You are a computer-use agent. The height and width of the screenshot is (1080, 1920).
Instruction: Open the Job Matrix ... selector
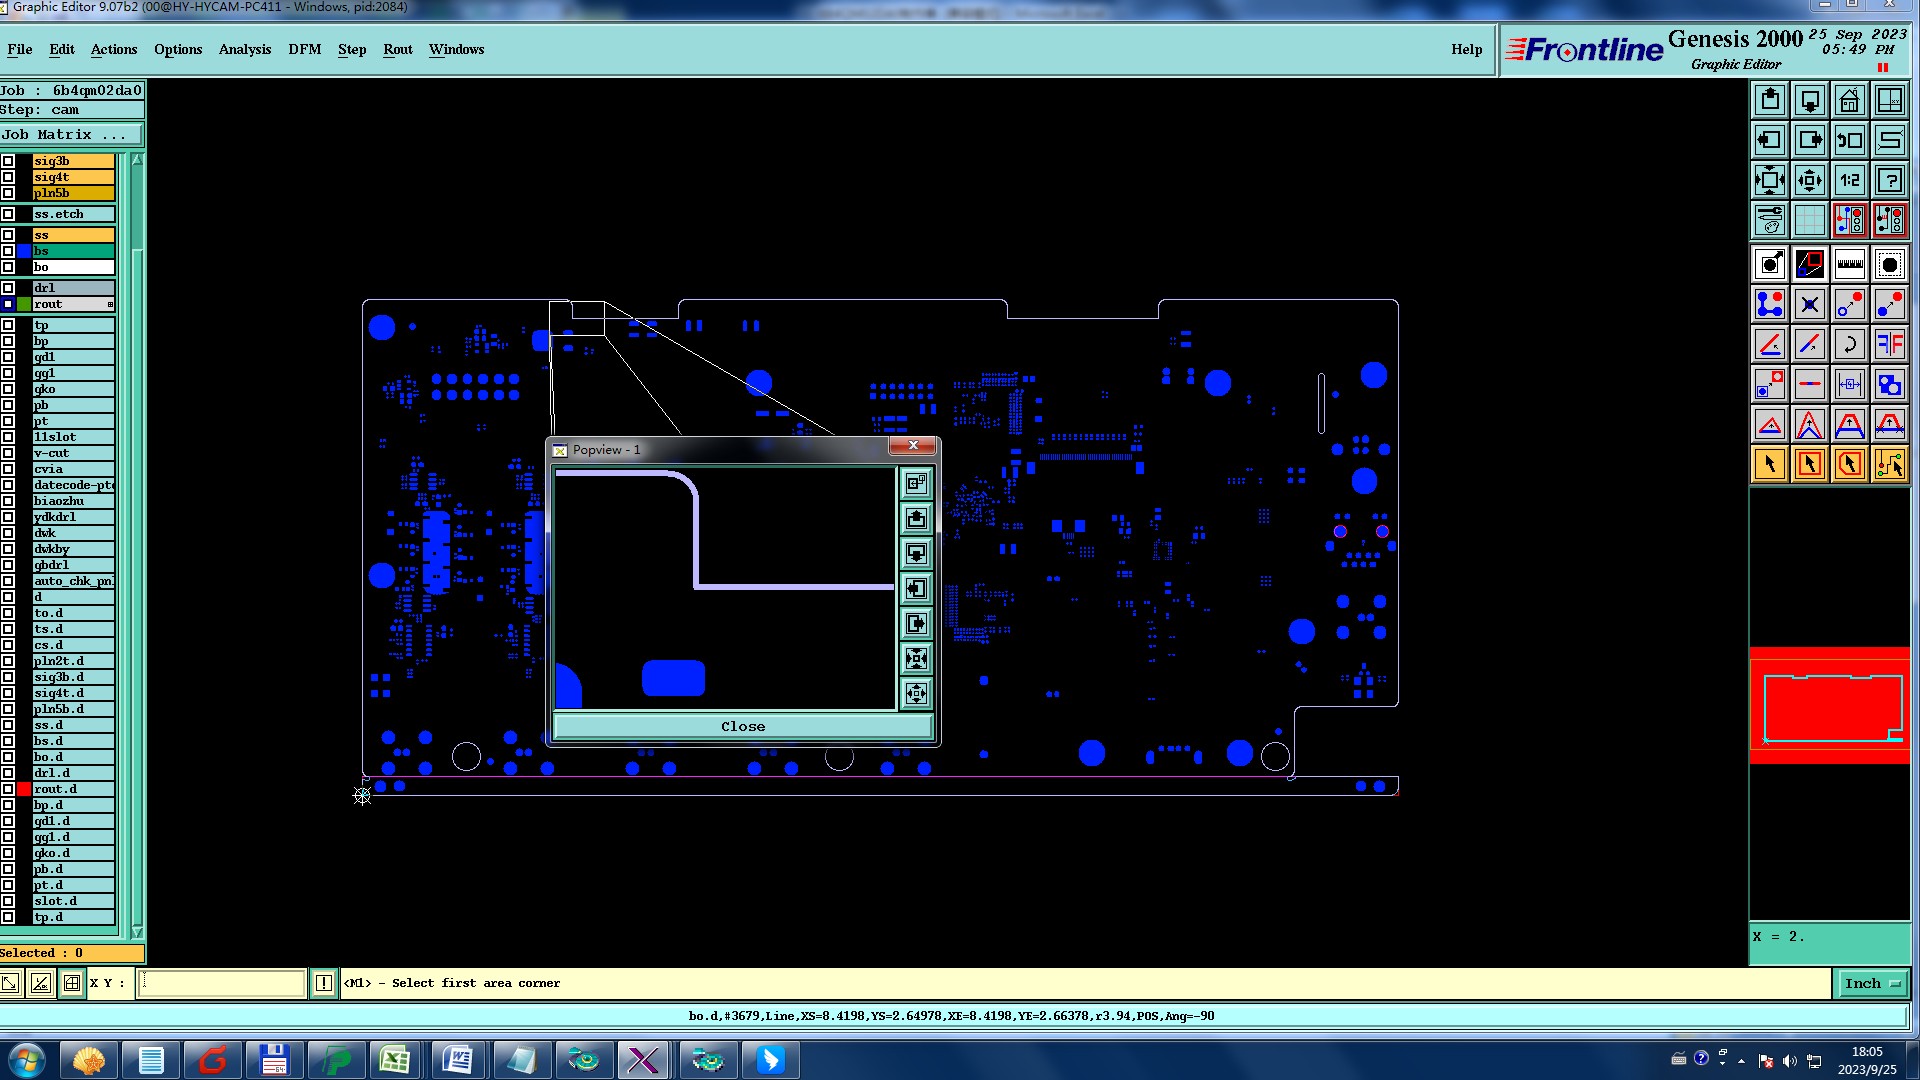70,134
